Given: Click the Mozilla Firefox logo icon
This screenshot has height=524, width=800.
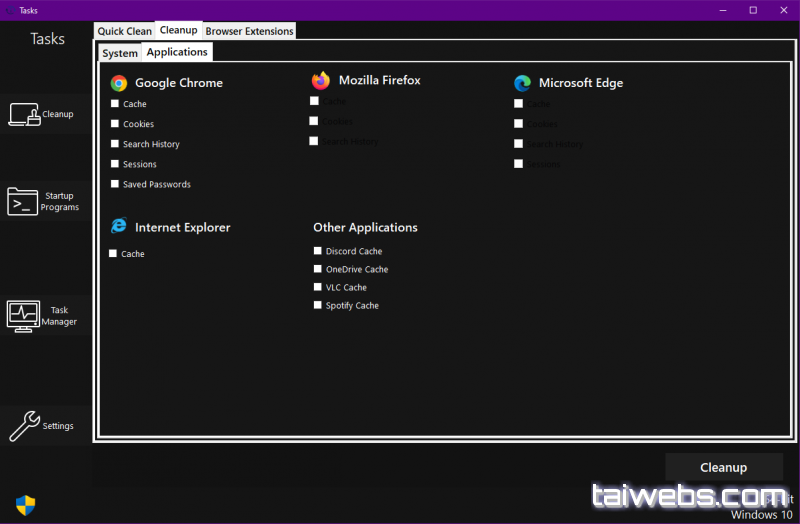Looking at the screenshot, I should tap(321, 80).
